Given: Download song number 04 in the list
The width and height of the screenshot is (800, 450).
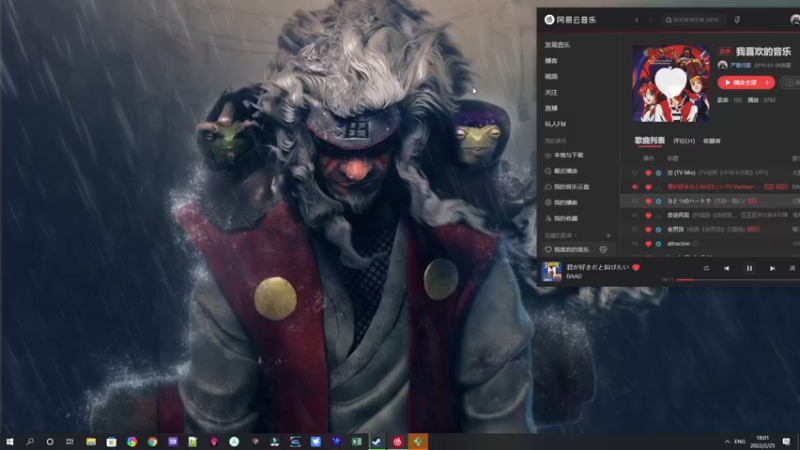Looking at the screenshot, I should 659,215.
